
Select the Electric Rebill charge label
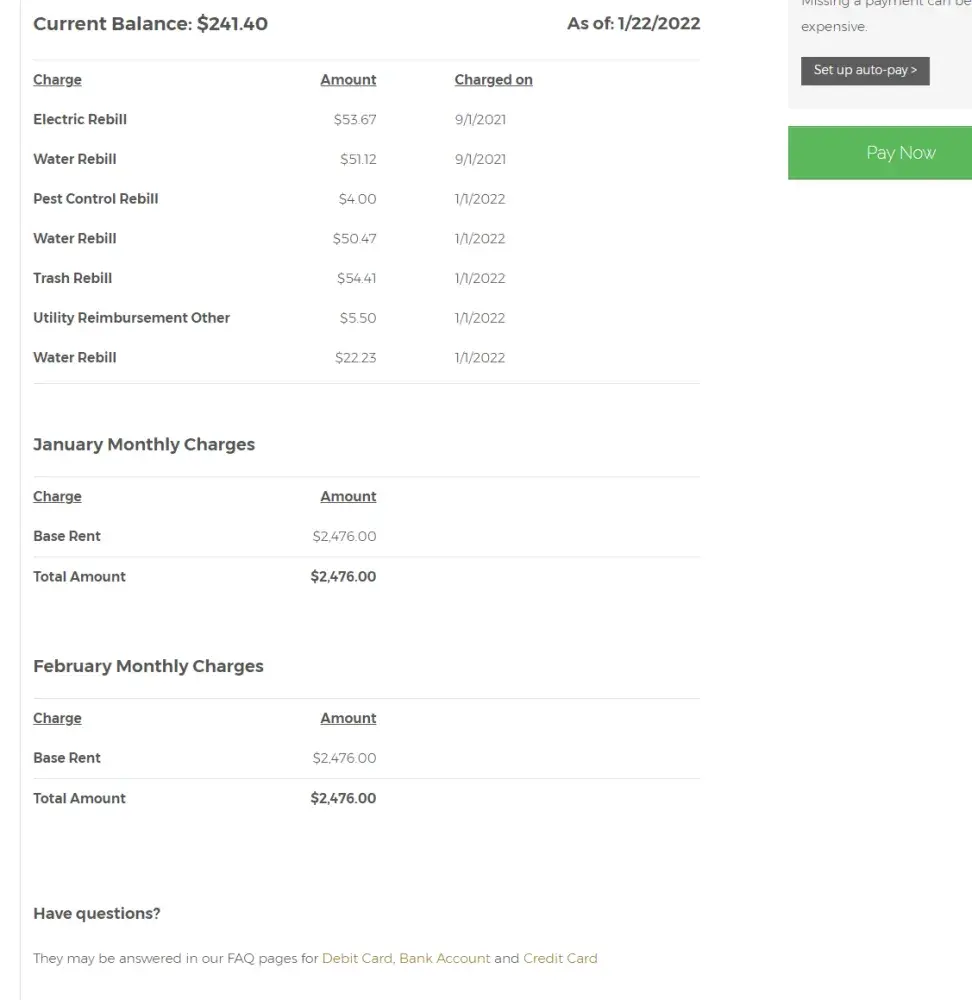click(x=80, y=119)
